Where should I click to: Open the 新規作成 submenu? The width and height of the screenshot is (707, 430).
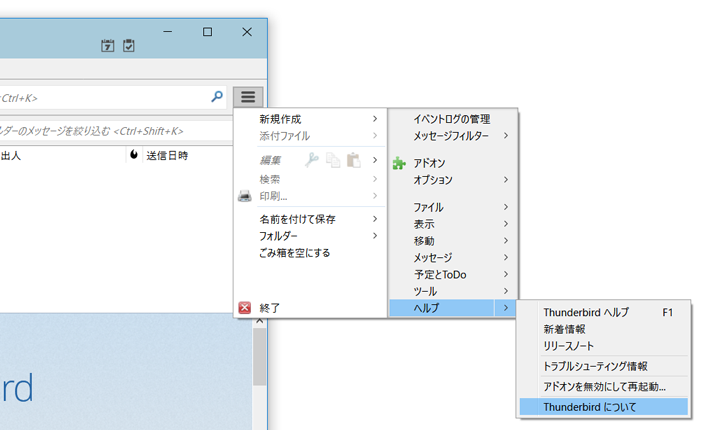click(311, 119)
